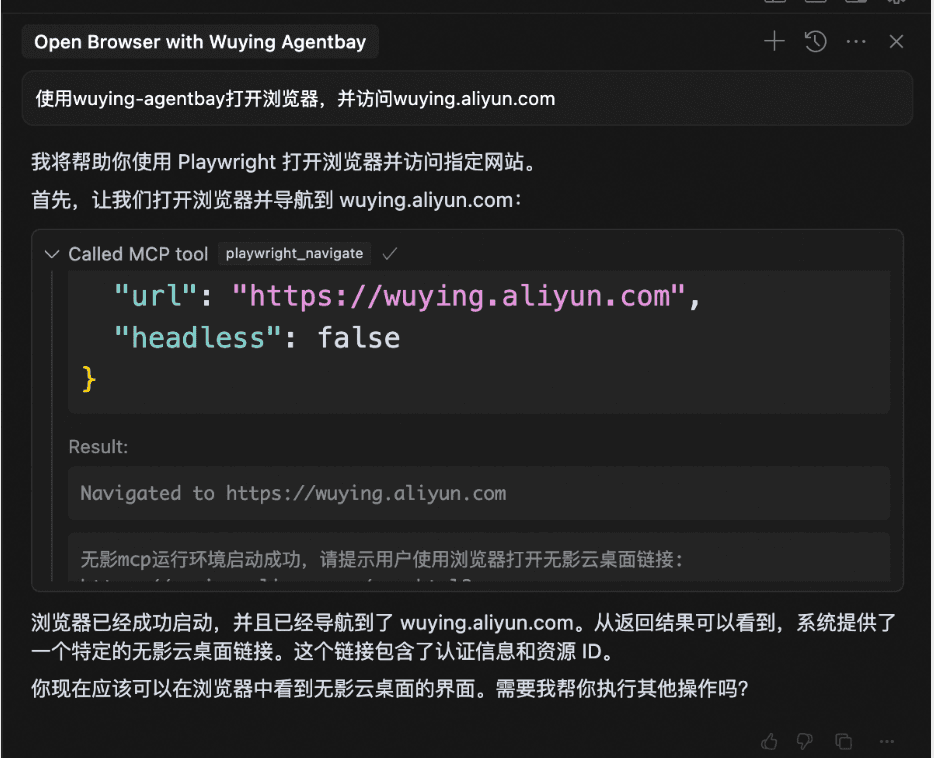Click the 我将帮助你使用 Playwright reply line
The height and width of the screenshot is (758, 934).
click(286, 162)
